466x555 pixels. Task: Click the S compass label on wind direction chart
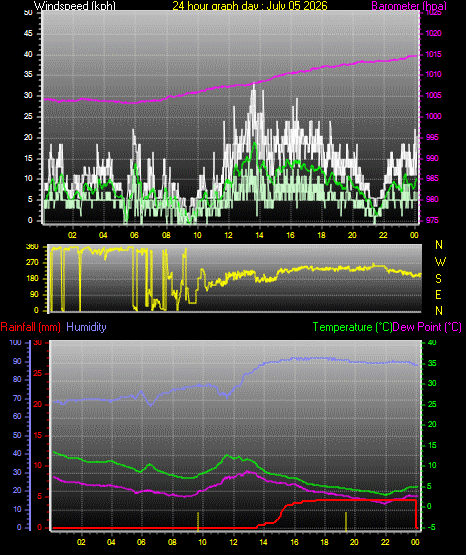tap(438, 279)
